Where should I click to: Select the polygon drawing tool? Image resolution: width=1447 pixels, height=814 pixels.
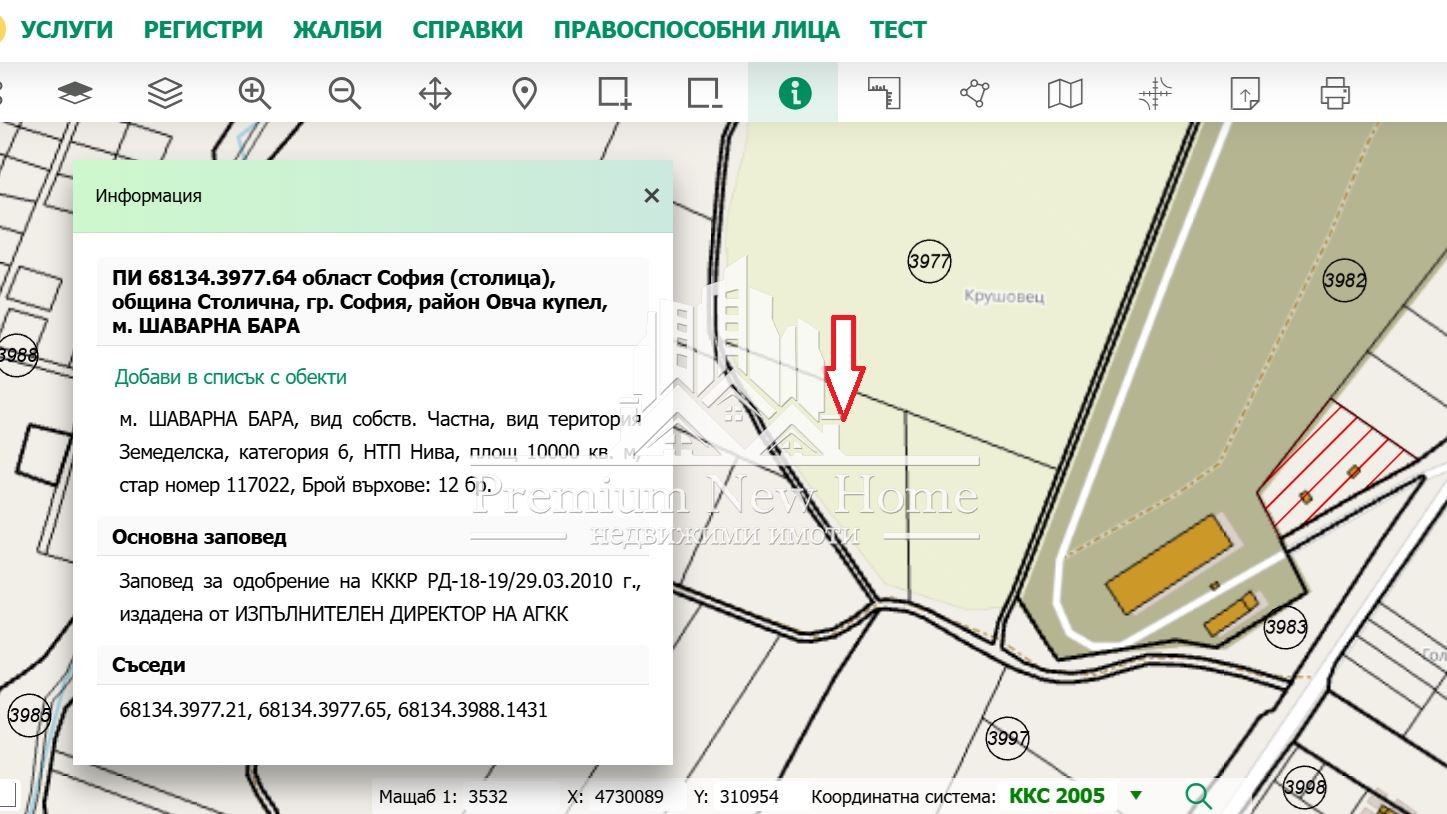coord(974,93)
